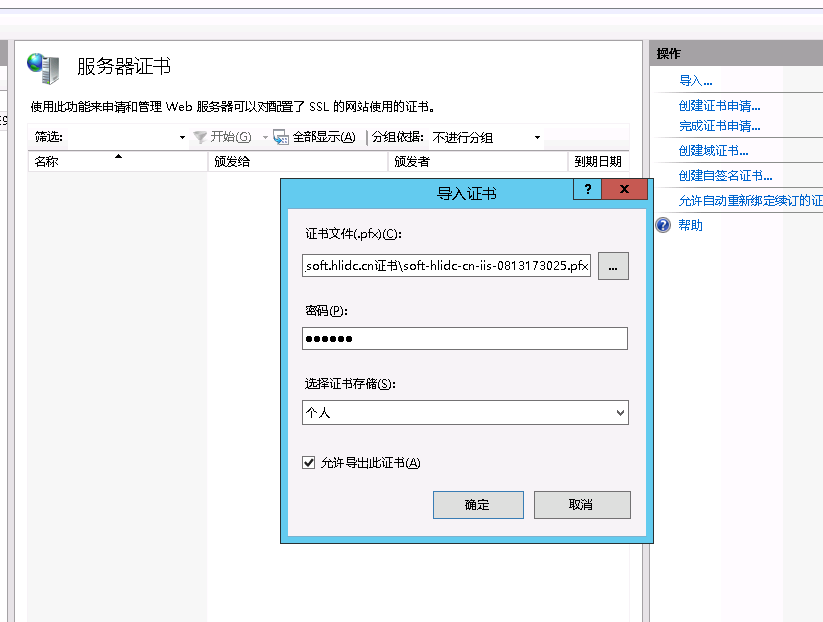Open 创建证书申请... action

point(719,106)
